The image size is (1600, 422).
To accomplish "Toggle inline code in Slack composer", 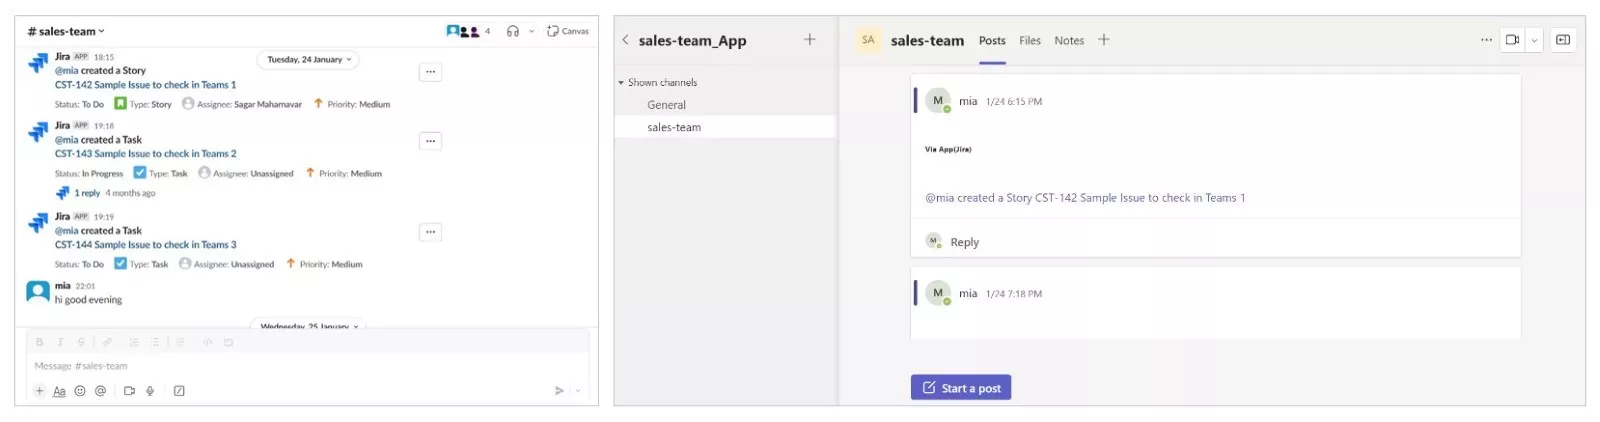I will [207, 342].
